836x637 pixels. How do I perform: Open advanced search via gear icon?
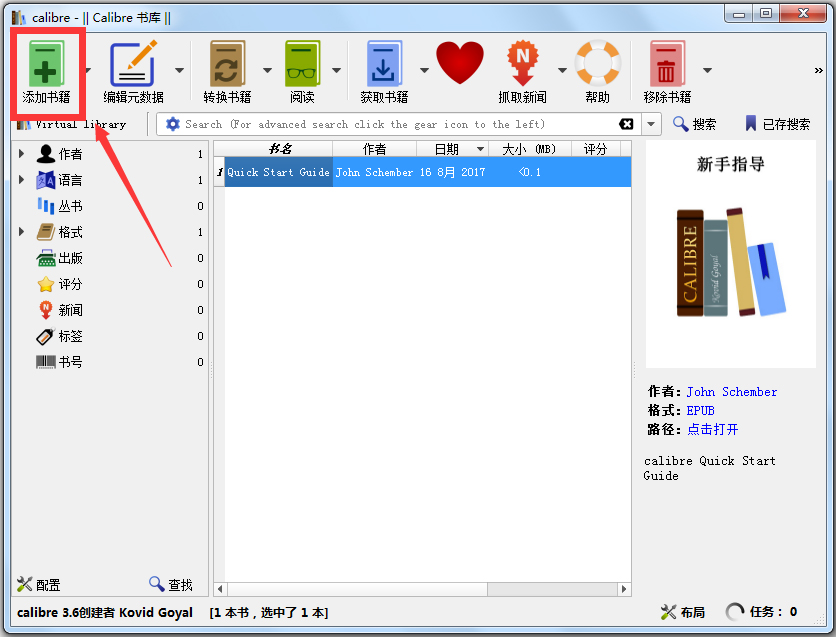tap(173, 124)
